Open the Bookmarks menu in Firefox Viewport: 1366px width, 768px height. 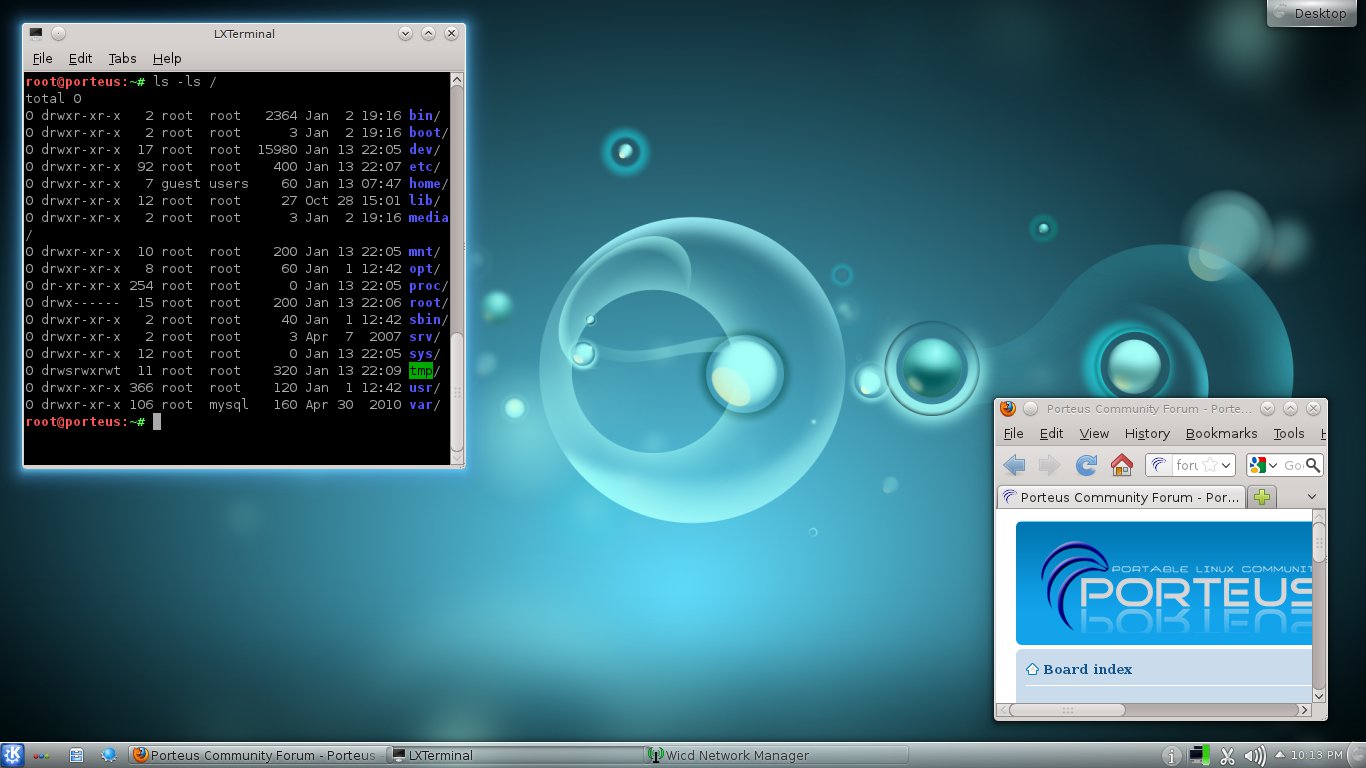(x=1221, y=433)
